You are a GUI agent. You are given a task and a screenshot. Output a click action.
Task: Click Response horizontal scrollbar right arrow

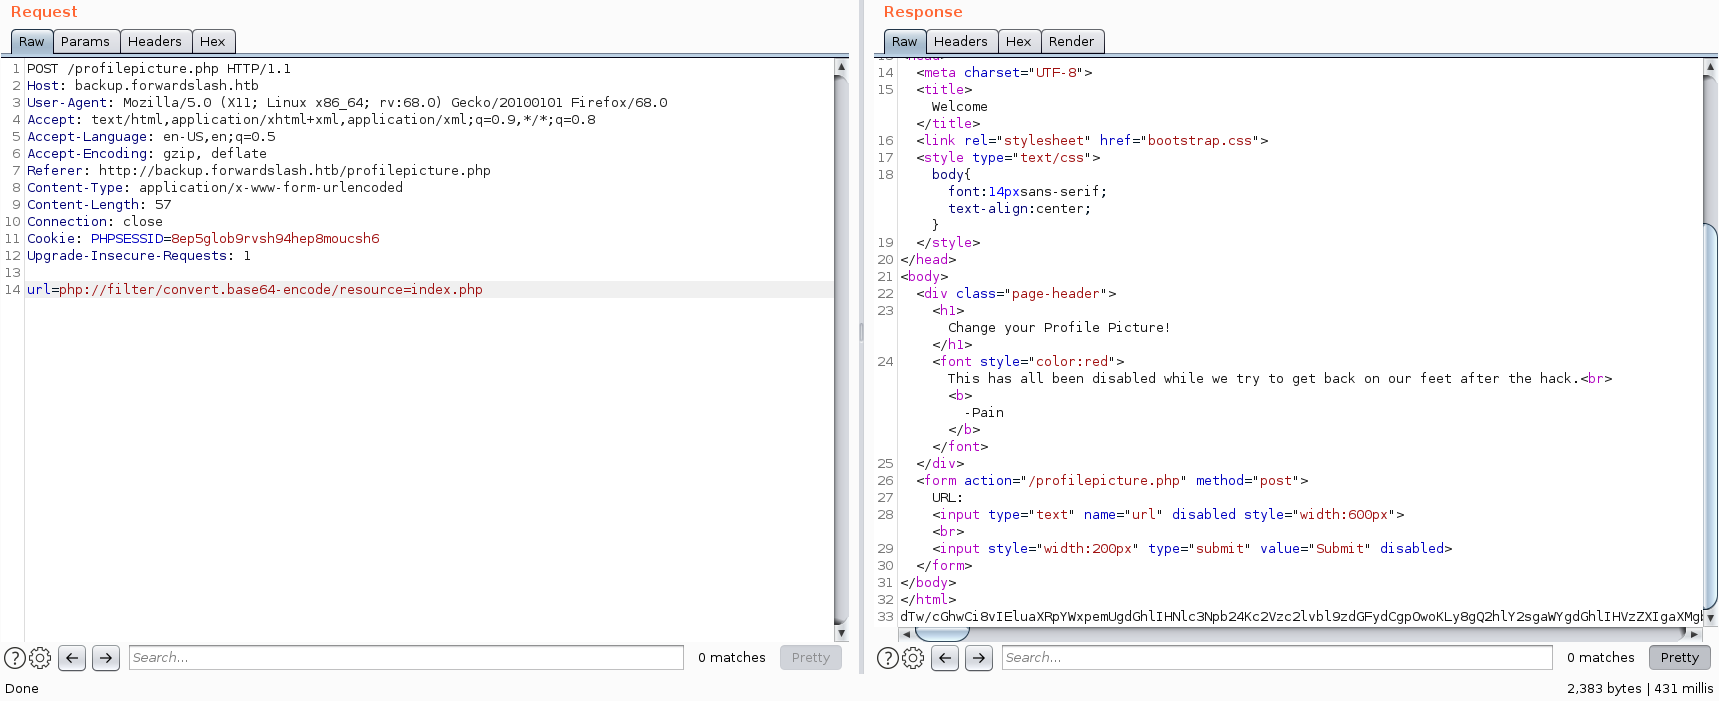point(1694,634)
